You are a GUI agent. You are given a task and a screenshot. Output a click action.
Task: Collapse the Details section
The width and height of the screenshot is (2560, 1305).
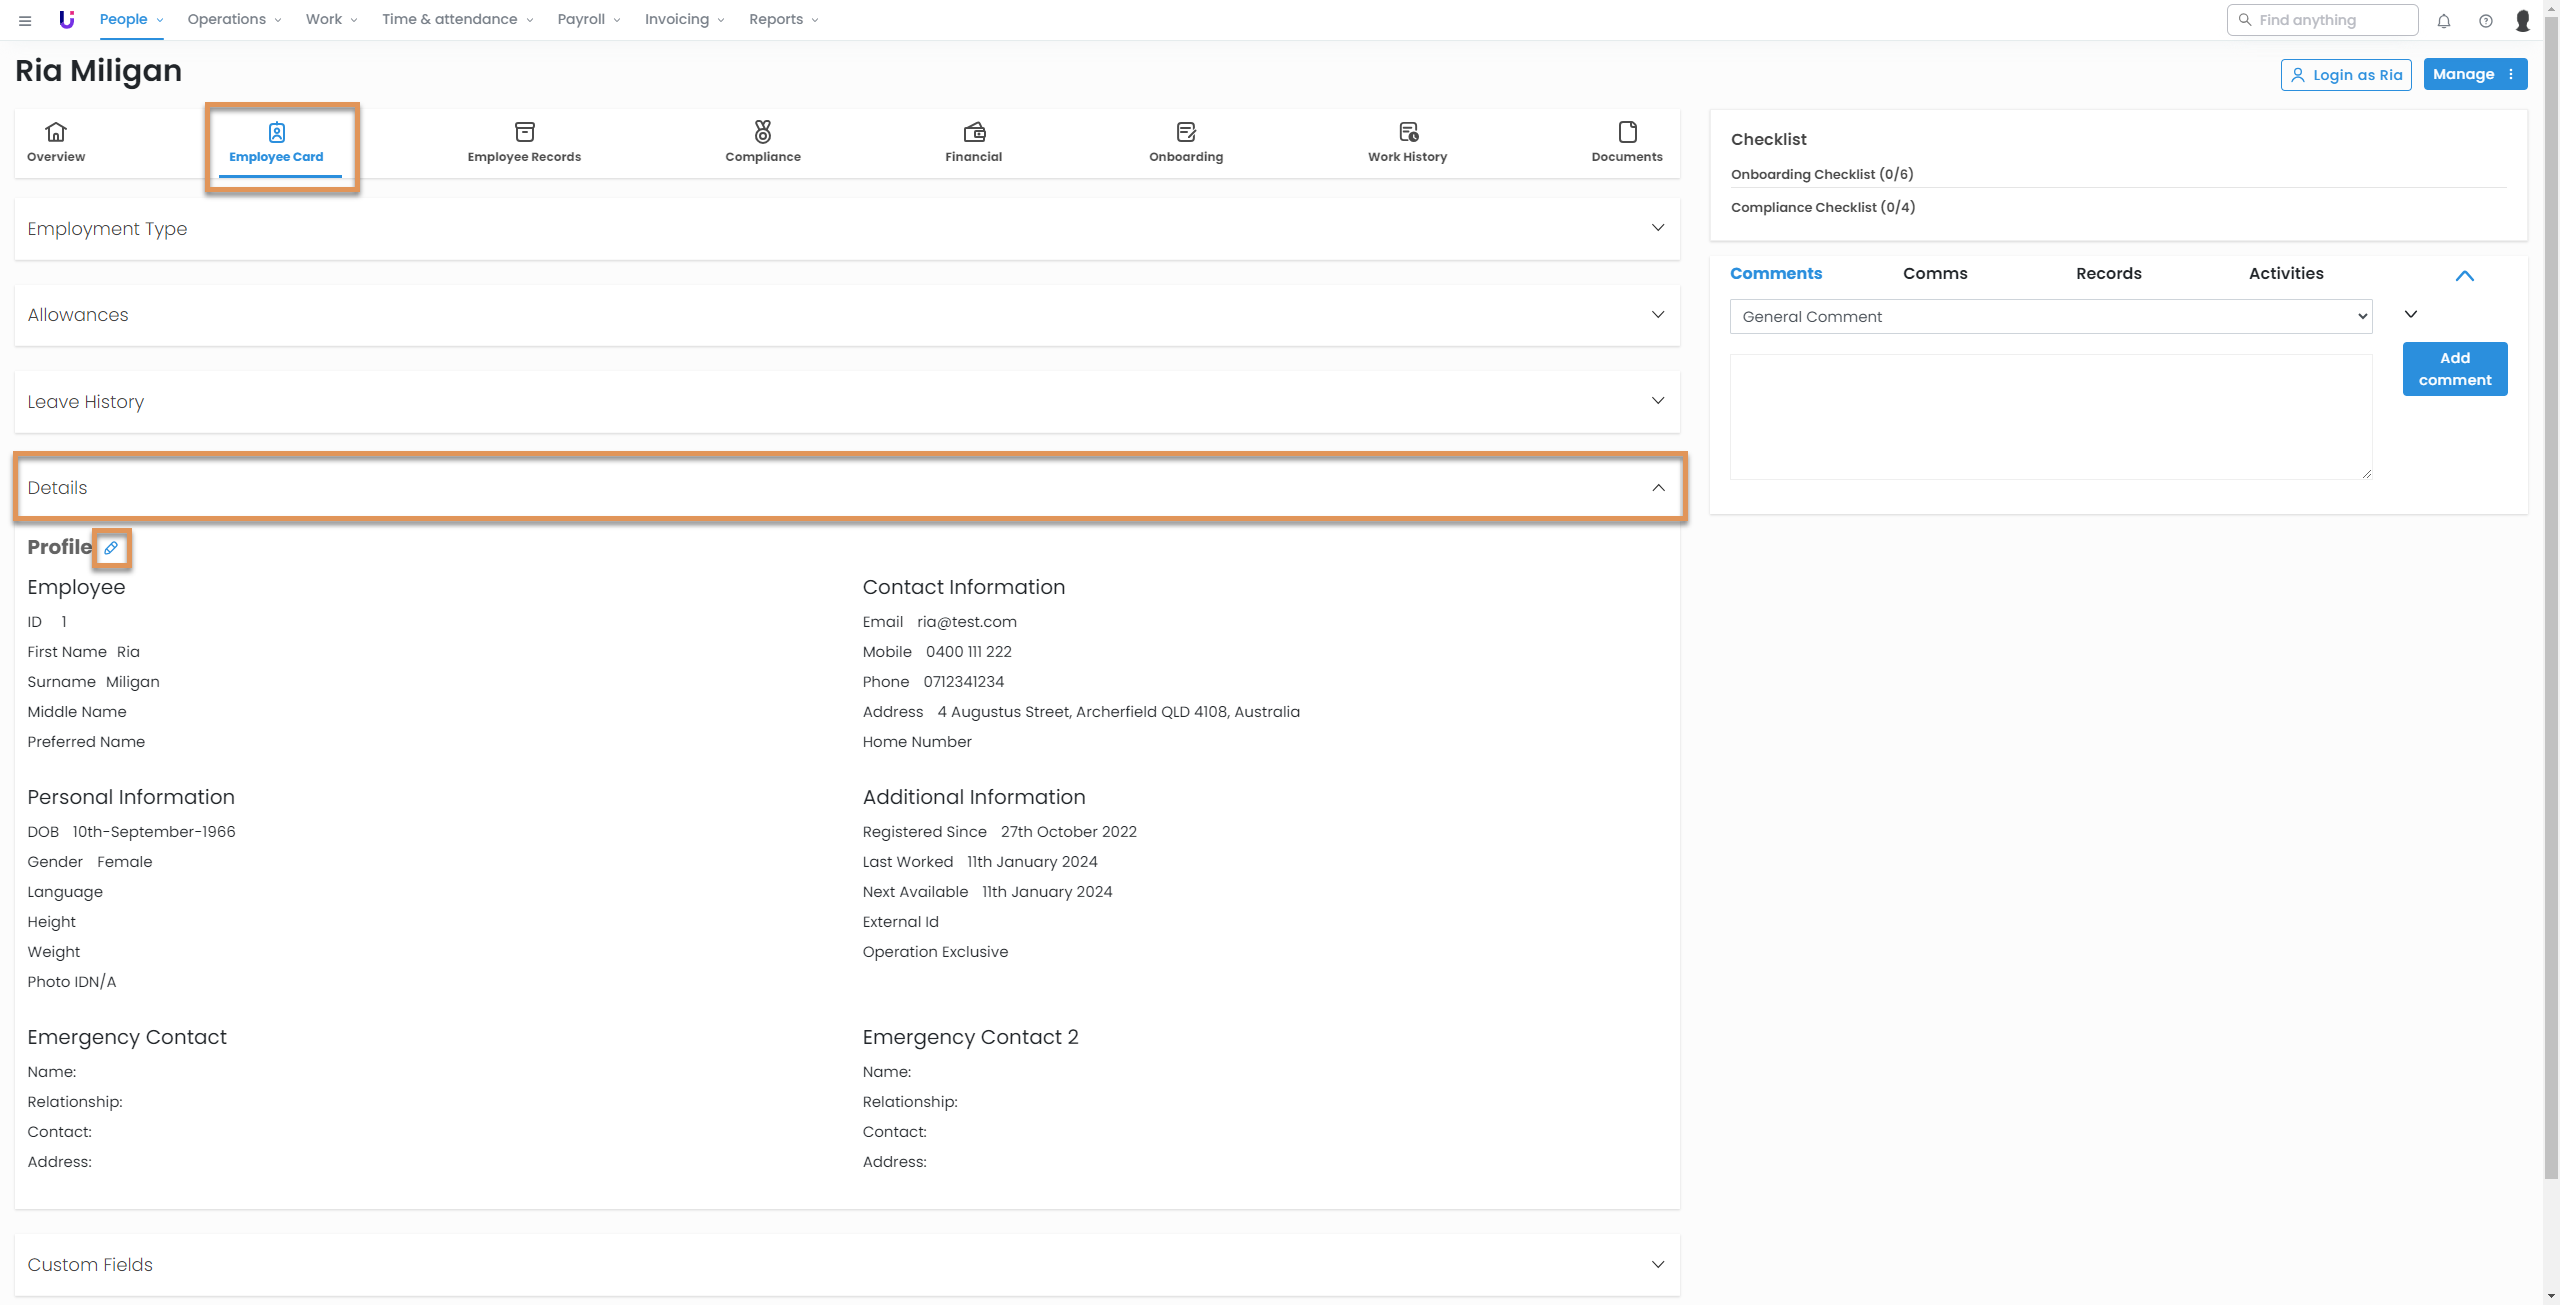[1657, 488]
